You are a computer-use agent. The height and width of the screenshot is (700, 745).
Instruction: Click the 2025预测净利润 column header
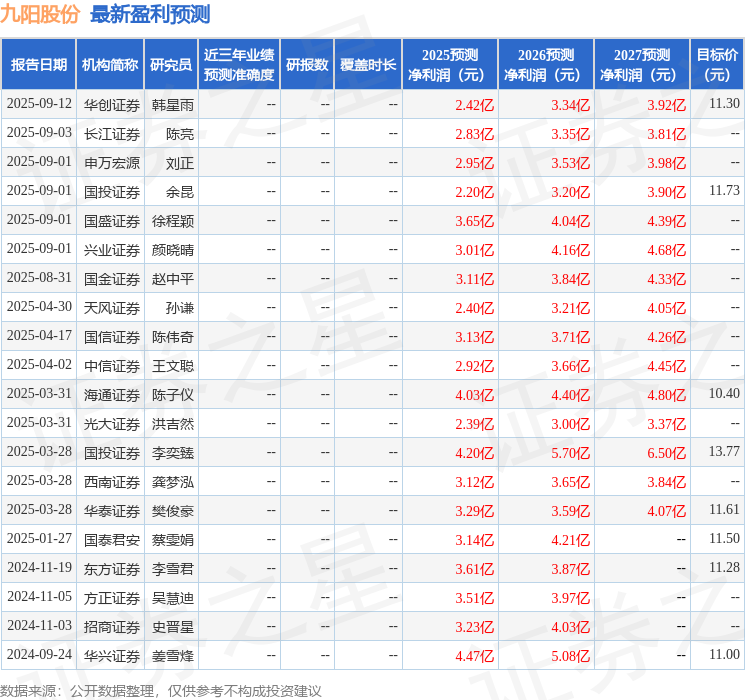[450, 65]
